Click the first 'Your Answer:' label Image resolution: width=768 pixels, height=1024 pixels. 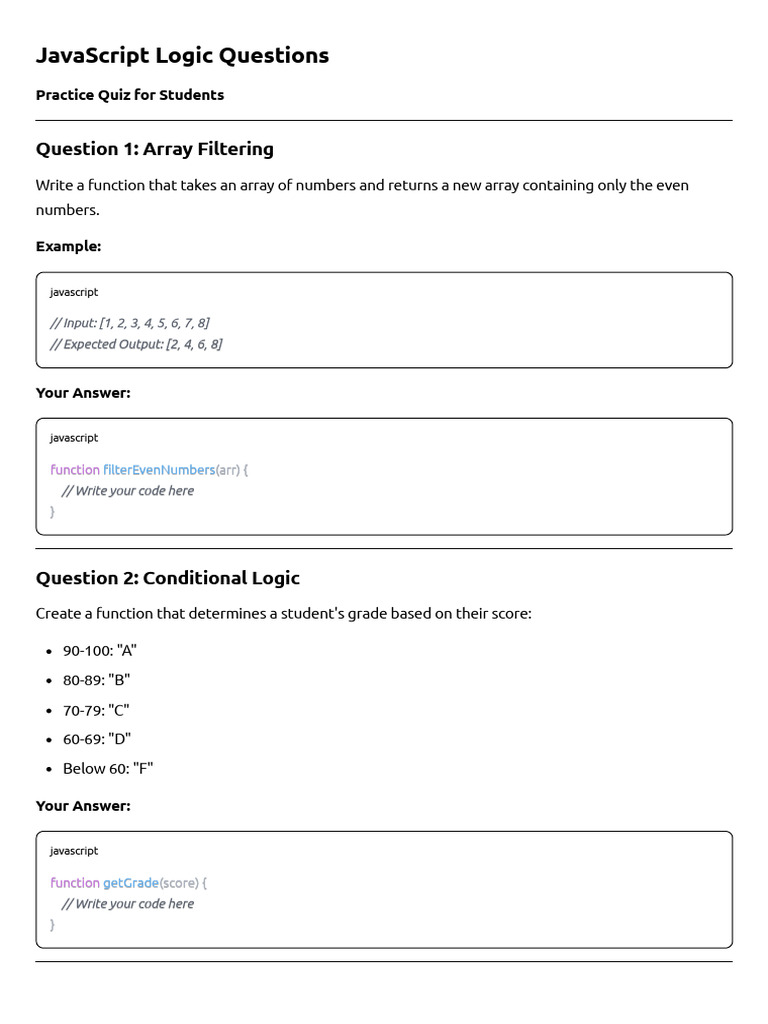click(x=83, y=393)
